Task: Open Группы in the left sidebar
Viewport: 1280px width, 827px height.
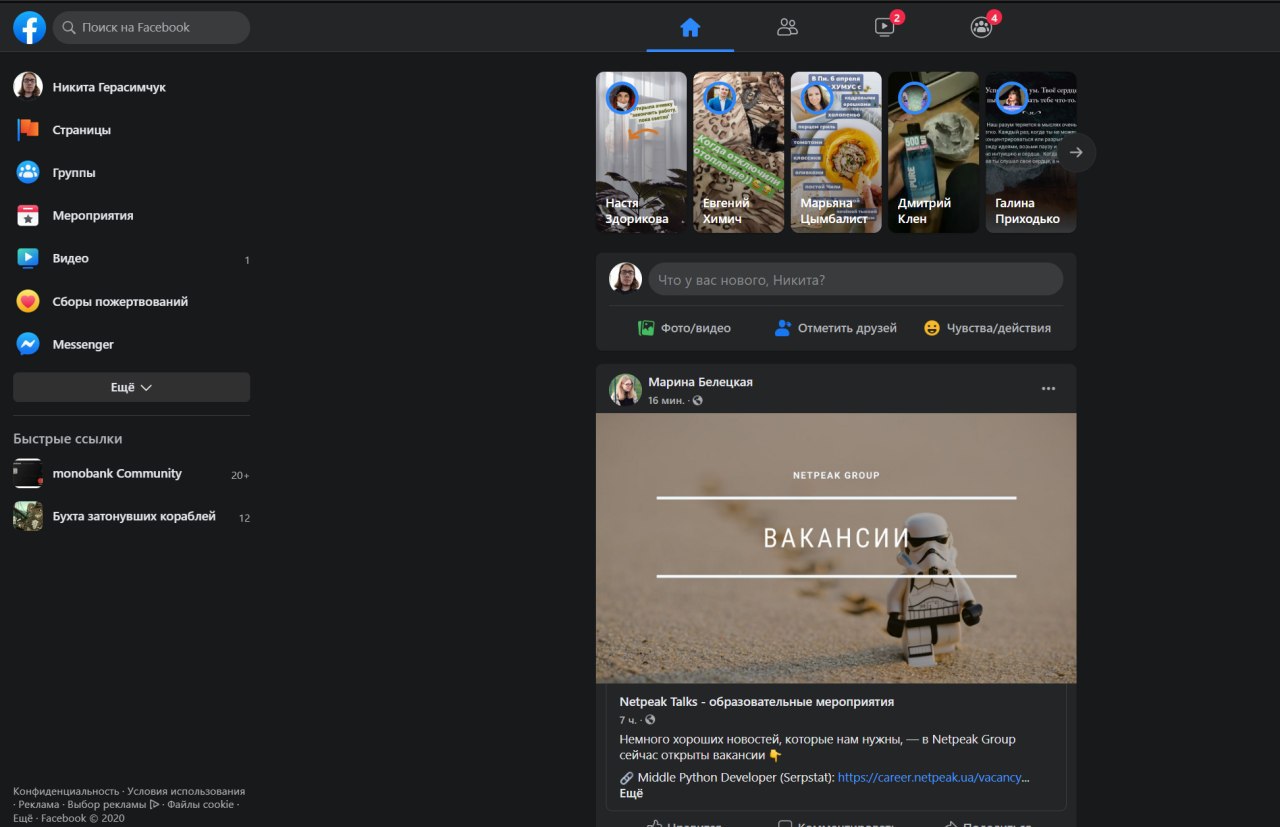Action: point(131,173)
